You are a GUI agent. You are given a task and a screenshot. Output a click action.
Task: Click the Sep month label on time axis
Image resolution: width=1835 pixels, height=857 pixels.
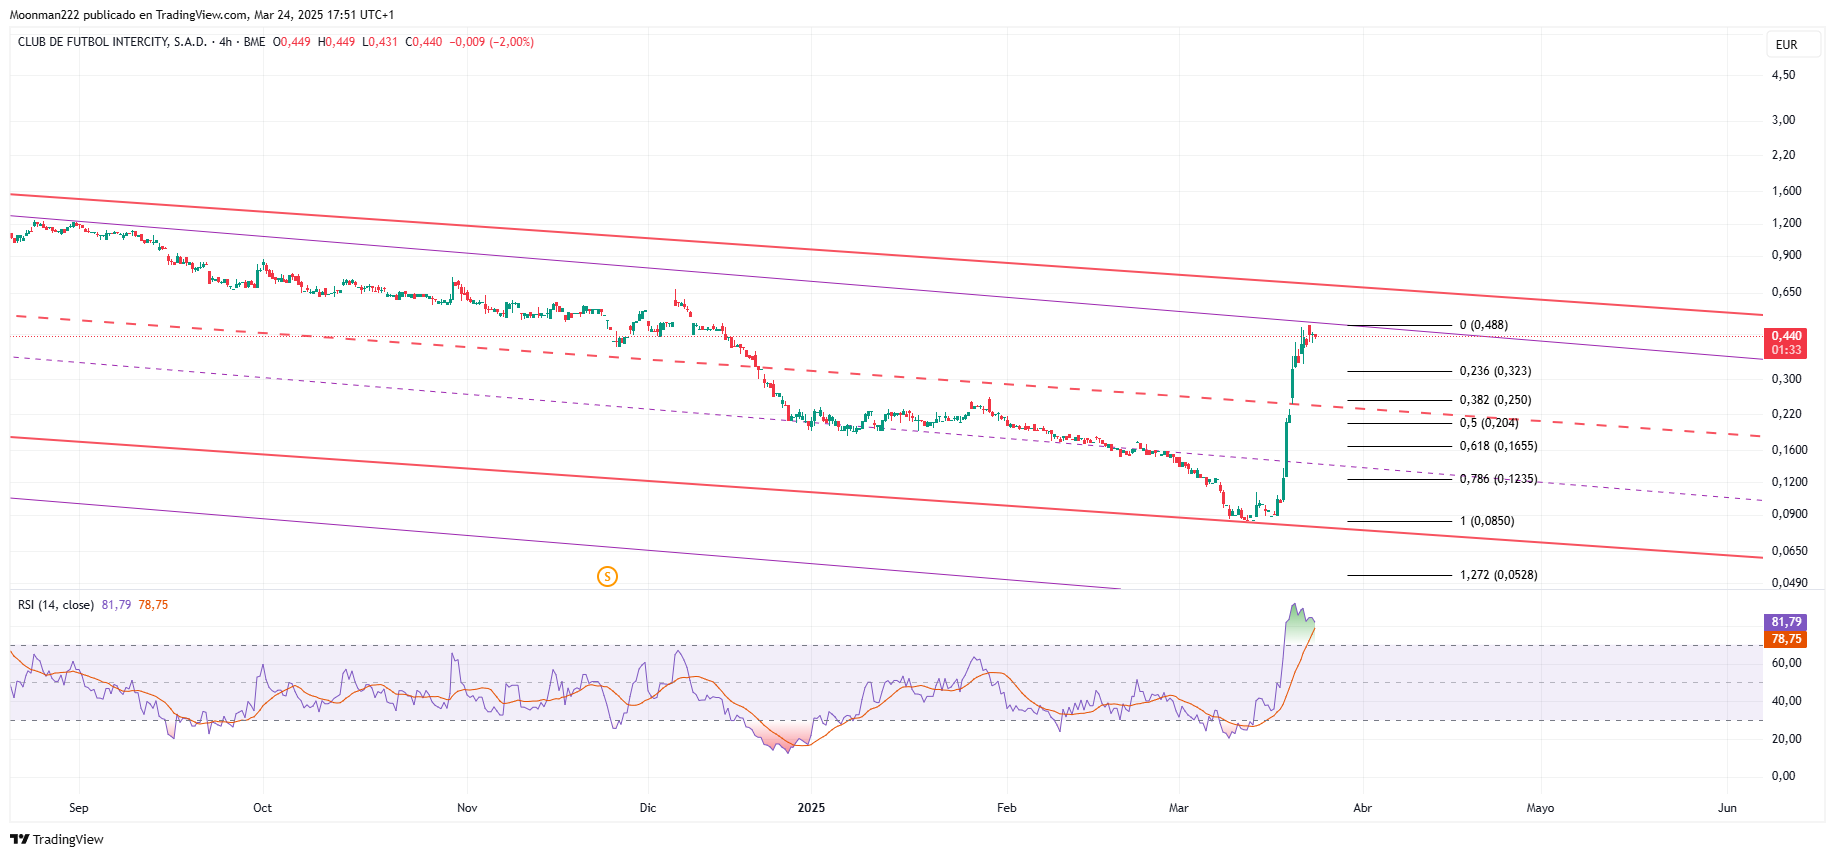click(79, 808)
